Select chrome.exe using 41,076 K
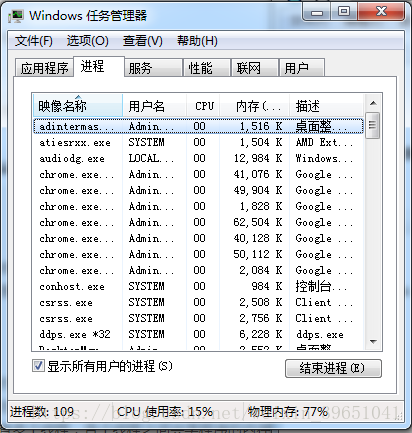 click(198, 174)
